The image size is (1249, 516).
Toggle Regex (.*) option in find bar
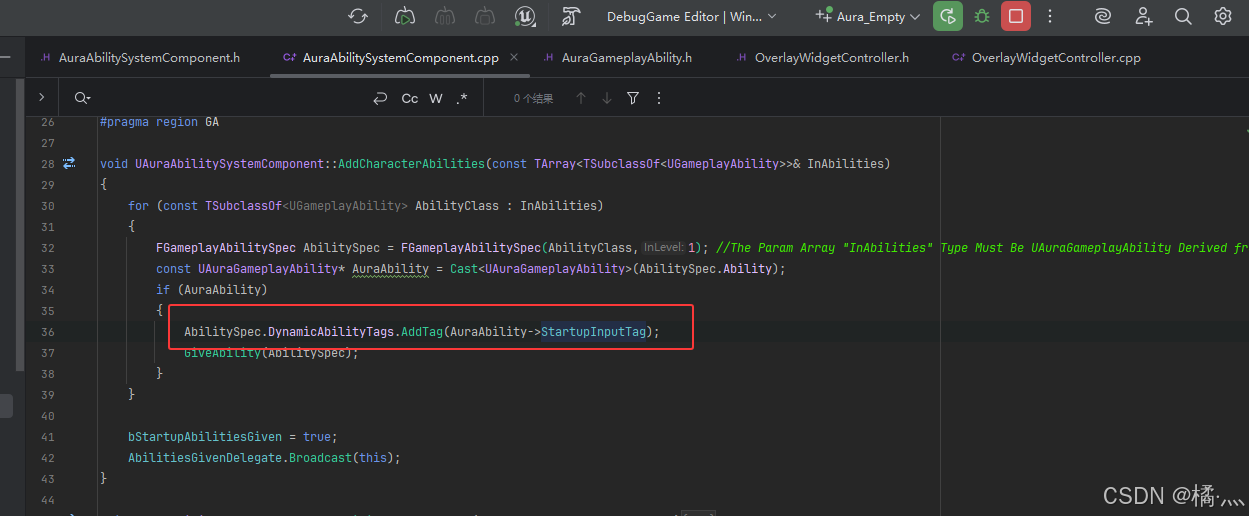461,98
